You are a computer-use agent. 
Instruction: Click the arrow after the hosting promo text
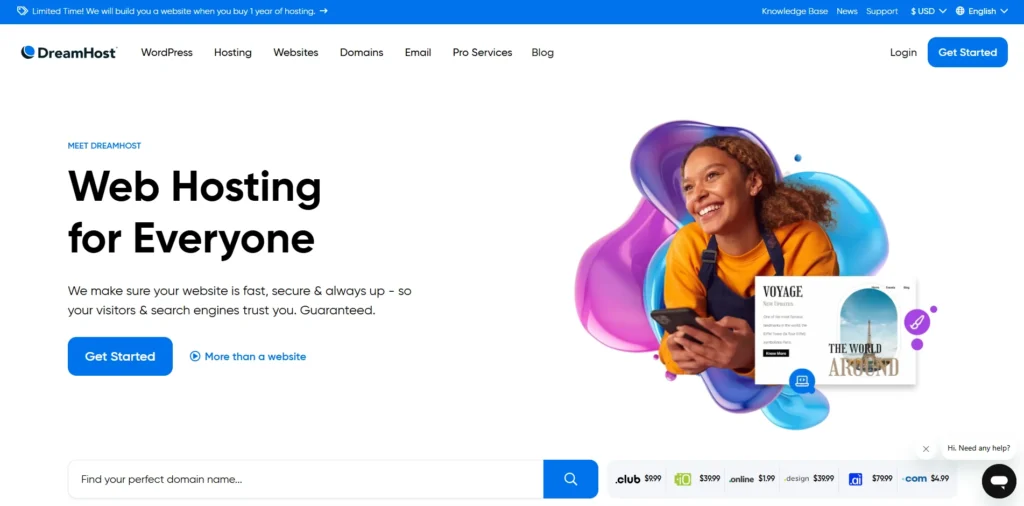click(324, 11)
